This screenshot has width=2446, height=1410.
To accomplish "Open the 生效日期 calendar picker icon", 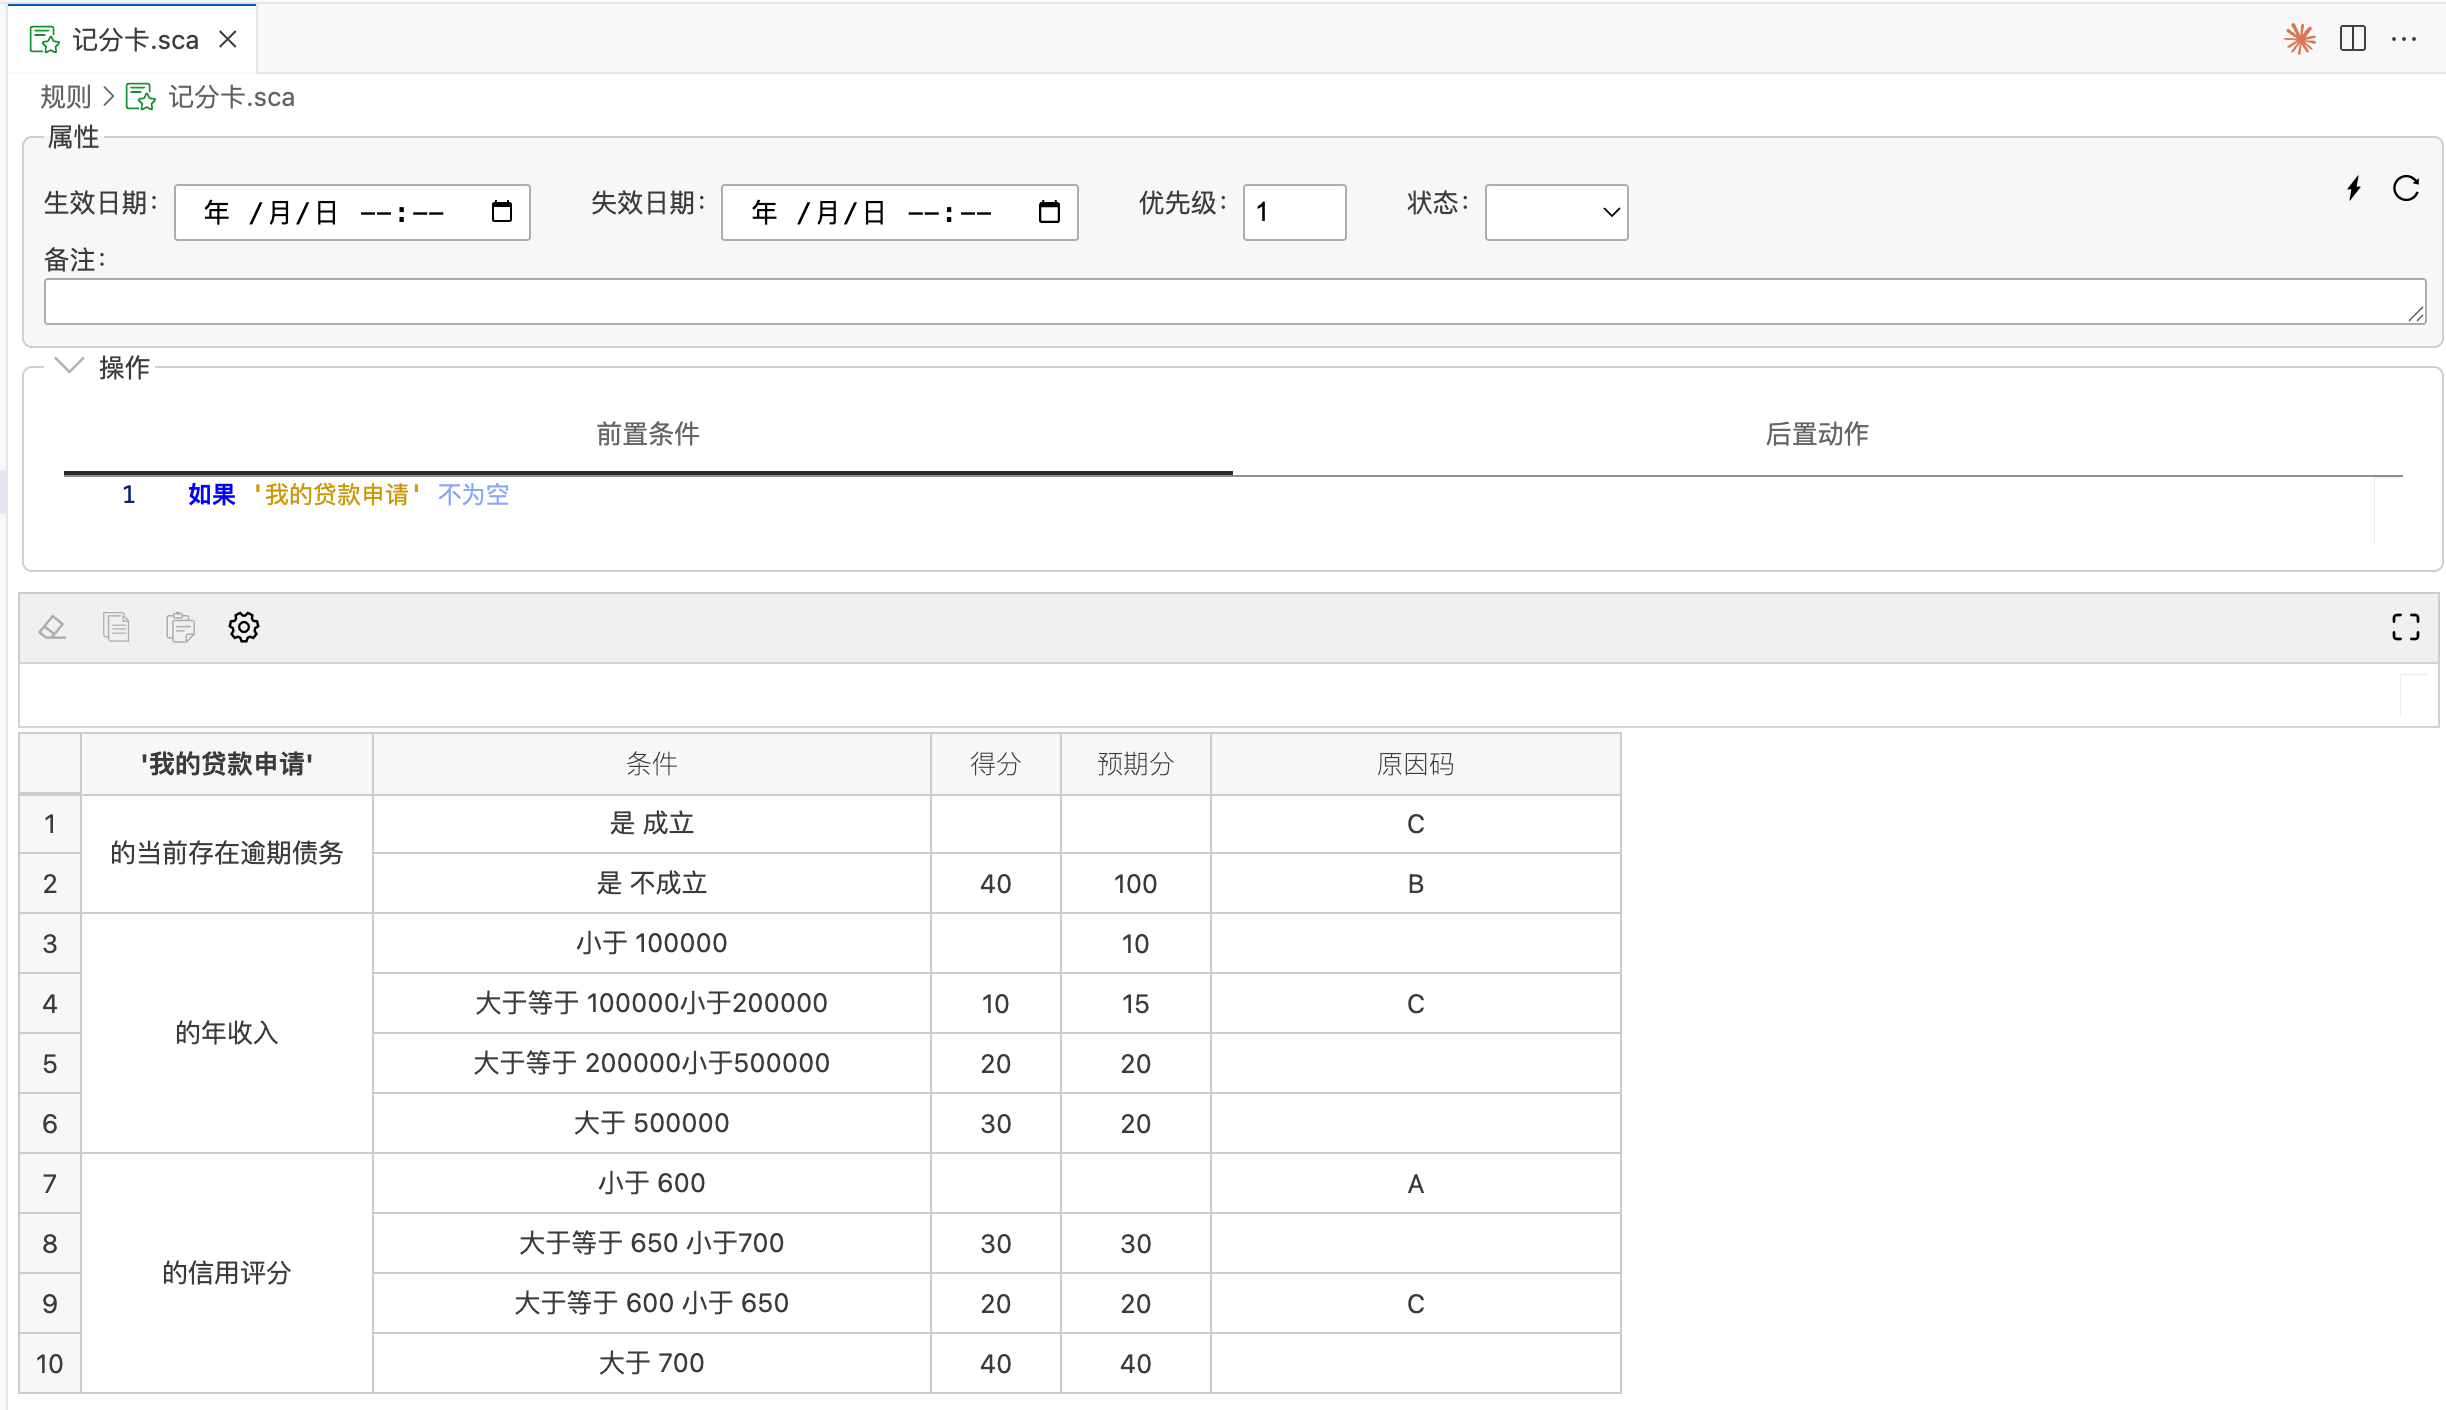I will point(502,212).
